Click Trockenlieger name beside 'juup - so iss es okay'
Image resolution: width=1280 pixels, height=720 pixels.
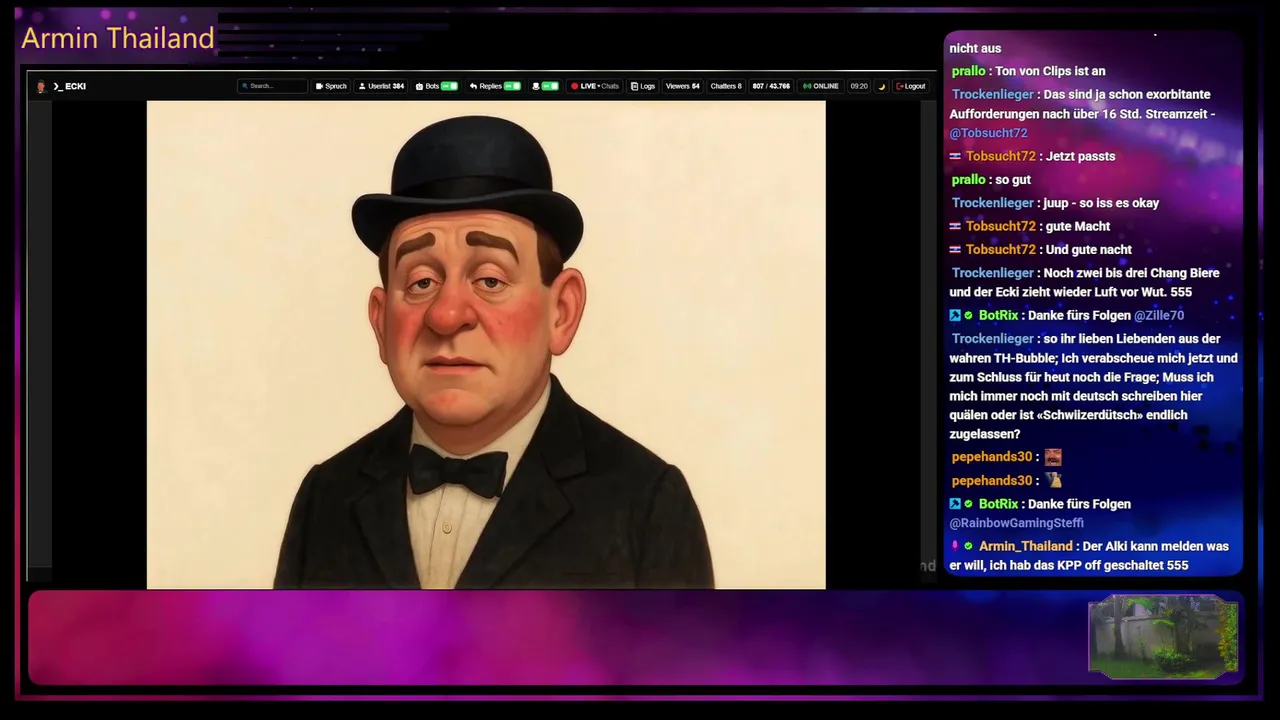click(992, 203)
